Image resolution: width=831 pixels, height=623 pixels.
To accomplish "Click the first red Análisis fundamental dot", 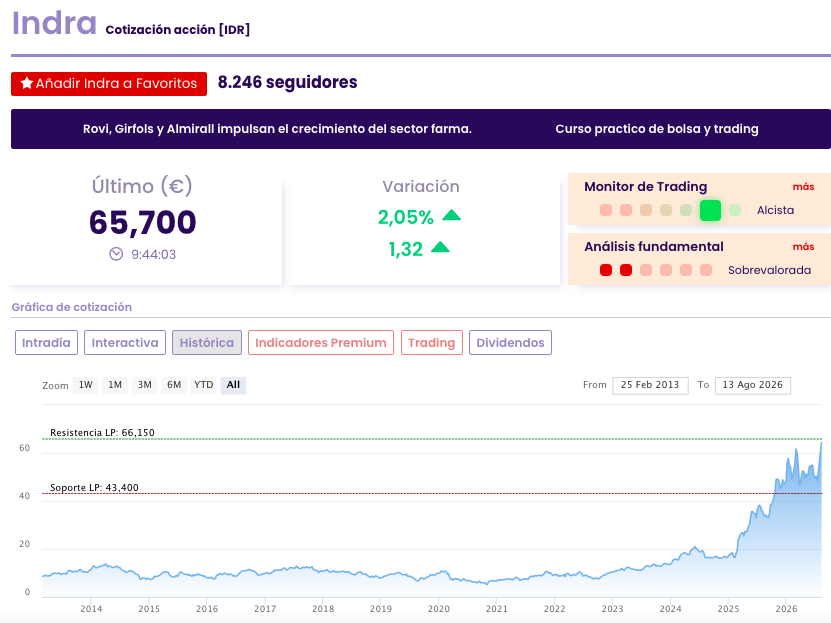I will point(606,270).
